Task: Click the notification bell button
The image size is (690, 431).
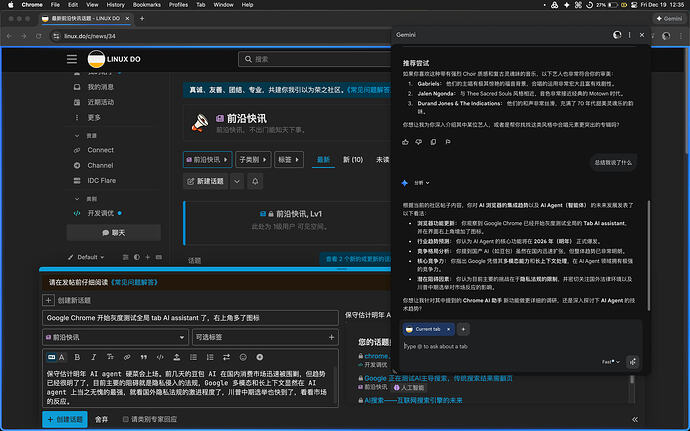Action: [255, 181]
